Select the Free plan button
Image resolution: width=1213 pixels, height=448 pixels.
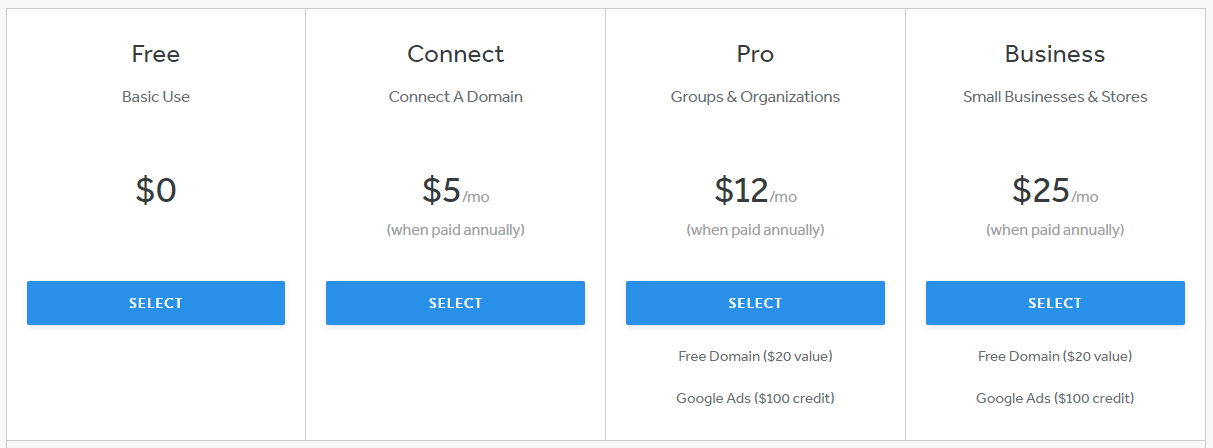tap(156, 303)
